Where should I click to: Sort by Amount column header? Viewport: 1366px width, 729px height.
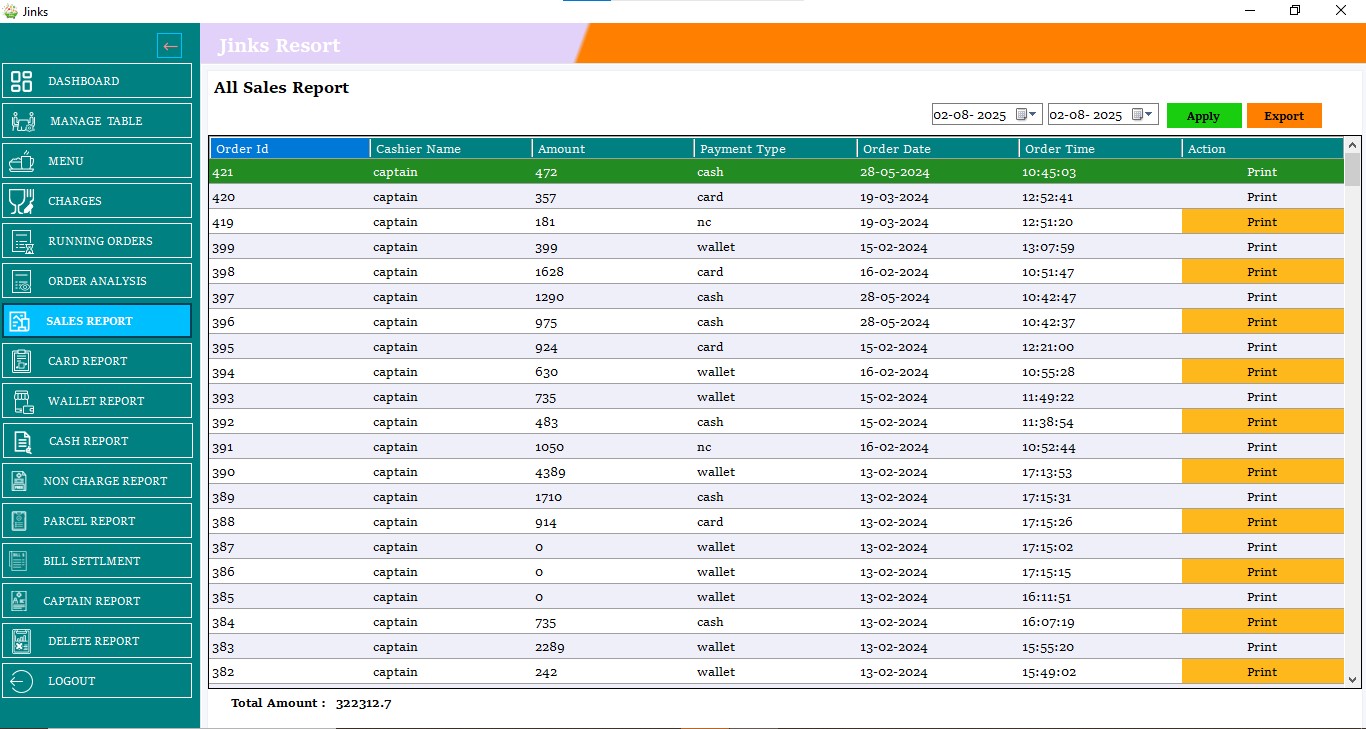[613, 149]
